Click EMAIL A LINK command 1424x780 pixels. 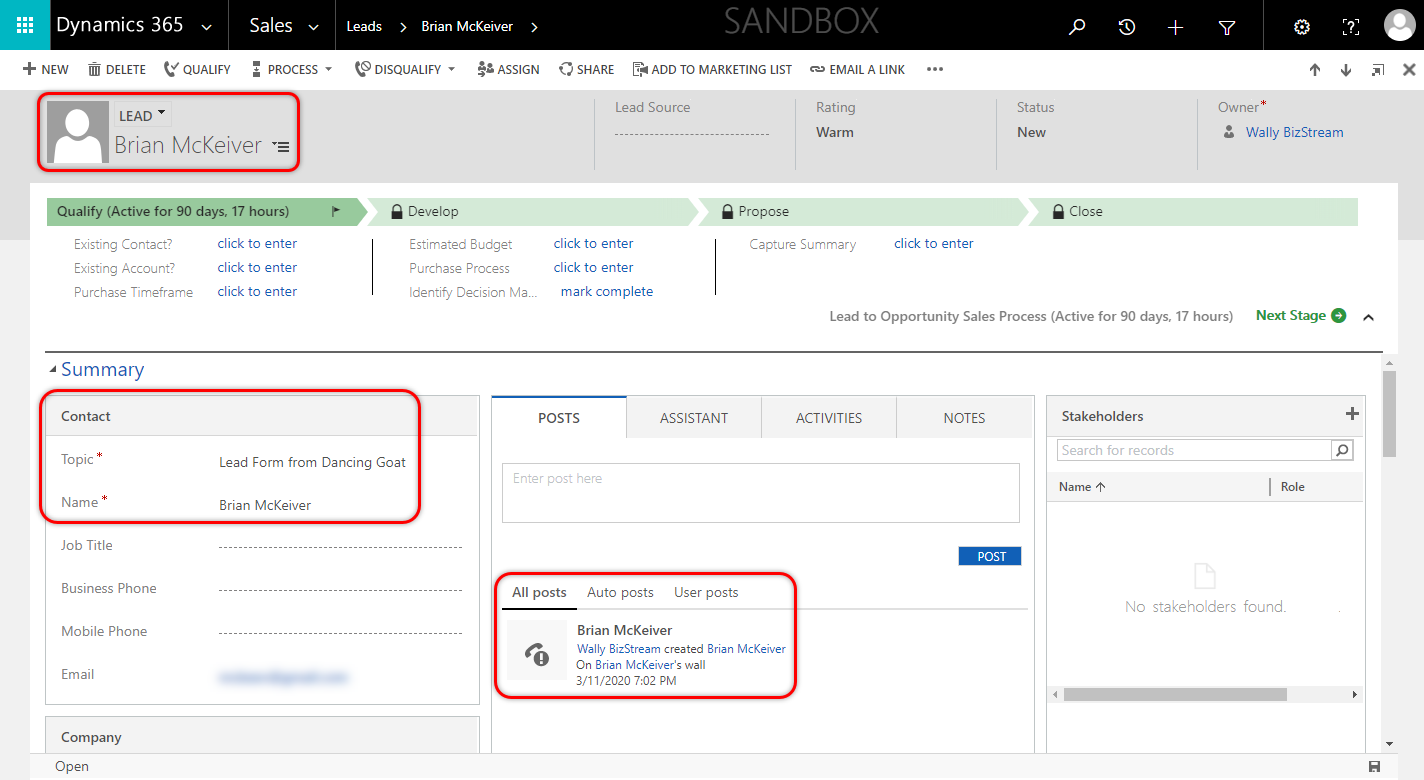857,69
